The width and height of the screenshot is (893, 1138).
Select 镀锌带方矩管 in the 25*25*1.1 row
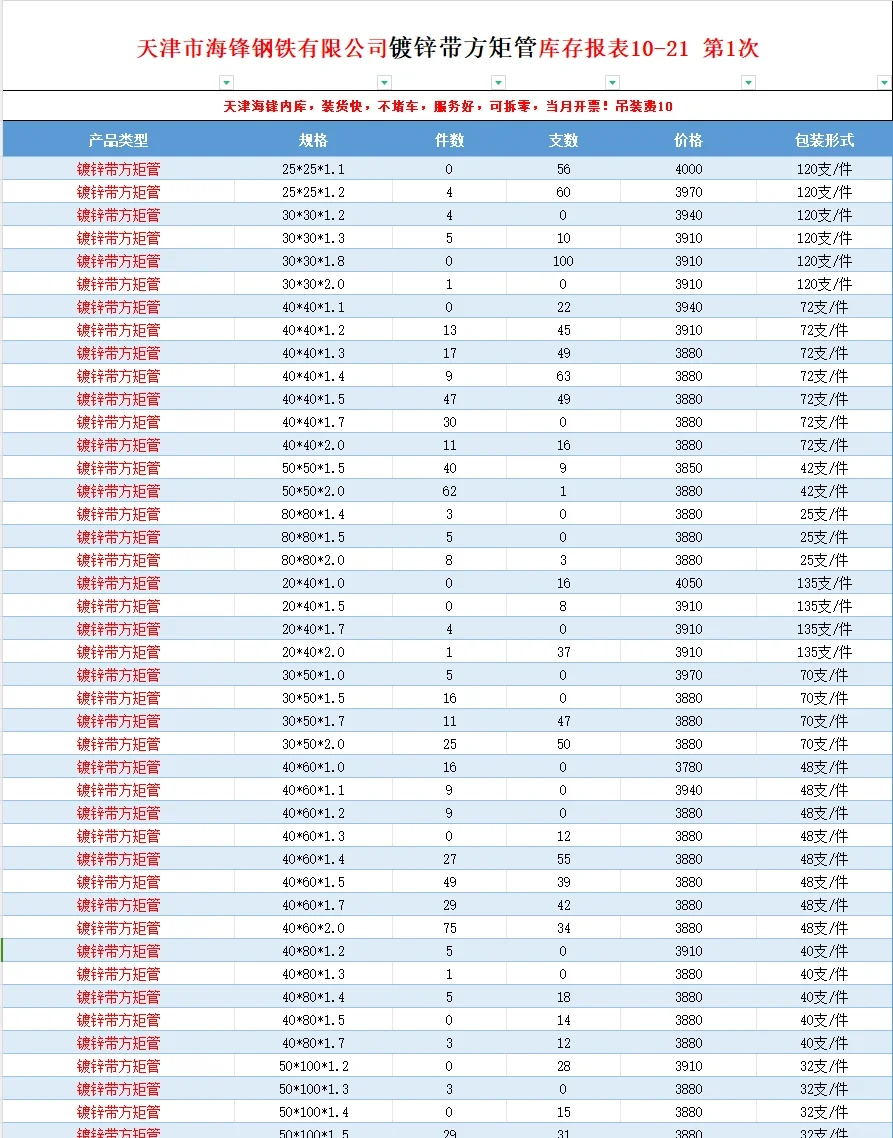click(118, 169)
